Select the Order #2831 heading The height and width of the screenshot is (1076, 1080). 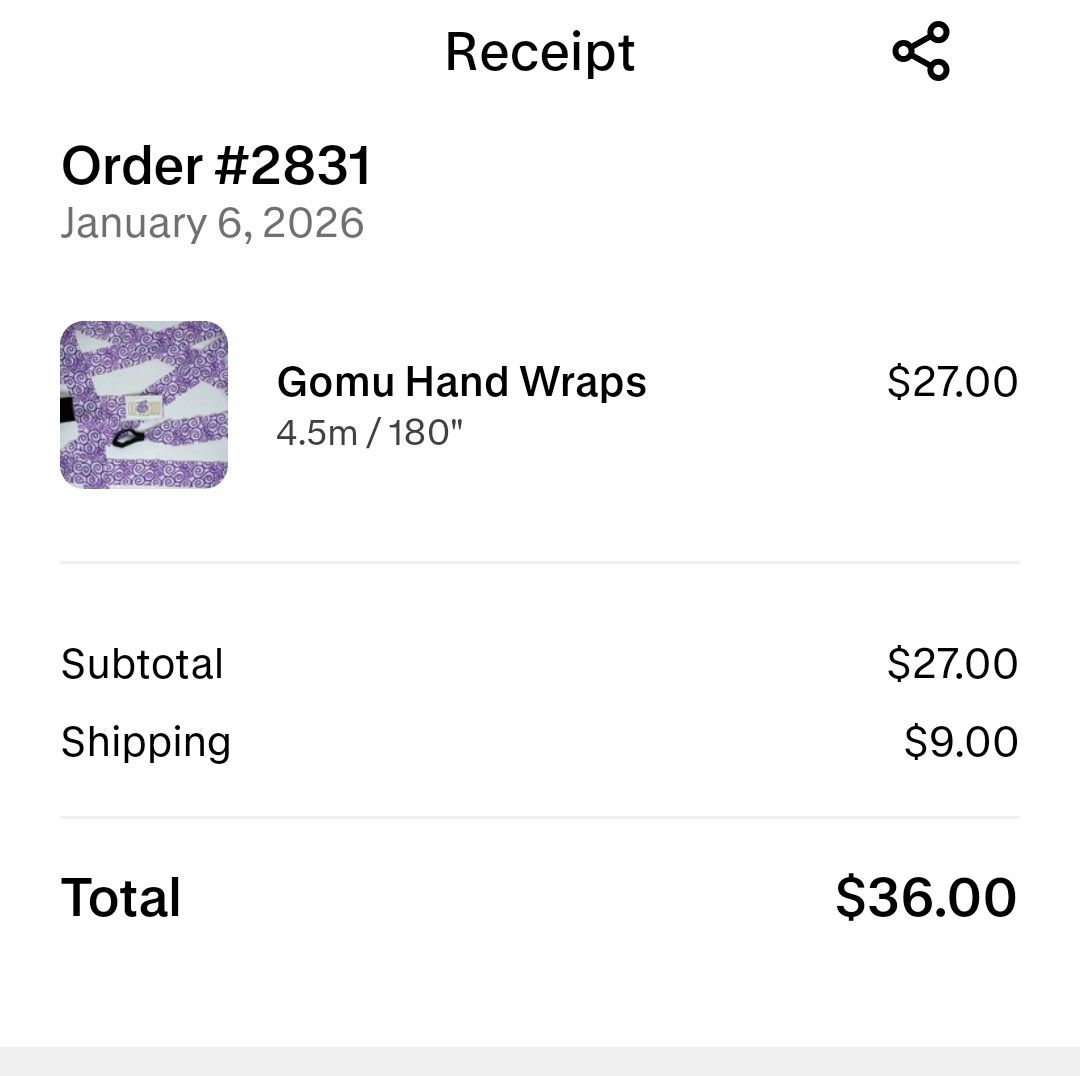click(x=214, y=166)
